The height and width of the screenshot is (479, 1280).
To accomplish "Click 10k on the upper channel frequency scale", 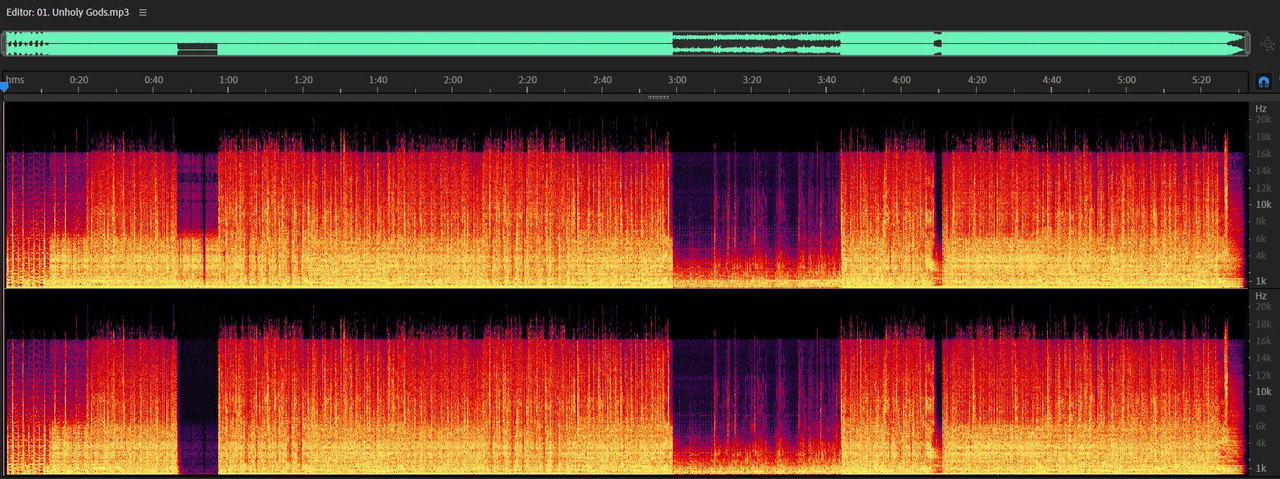I will point(1263,204).
